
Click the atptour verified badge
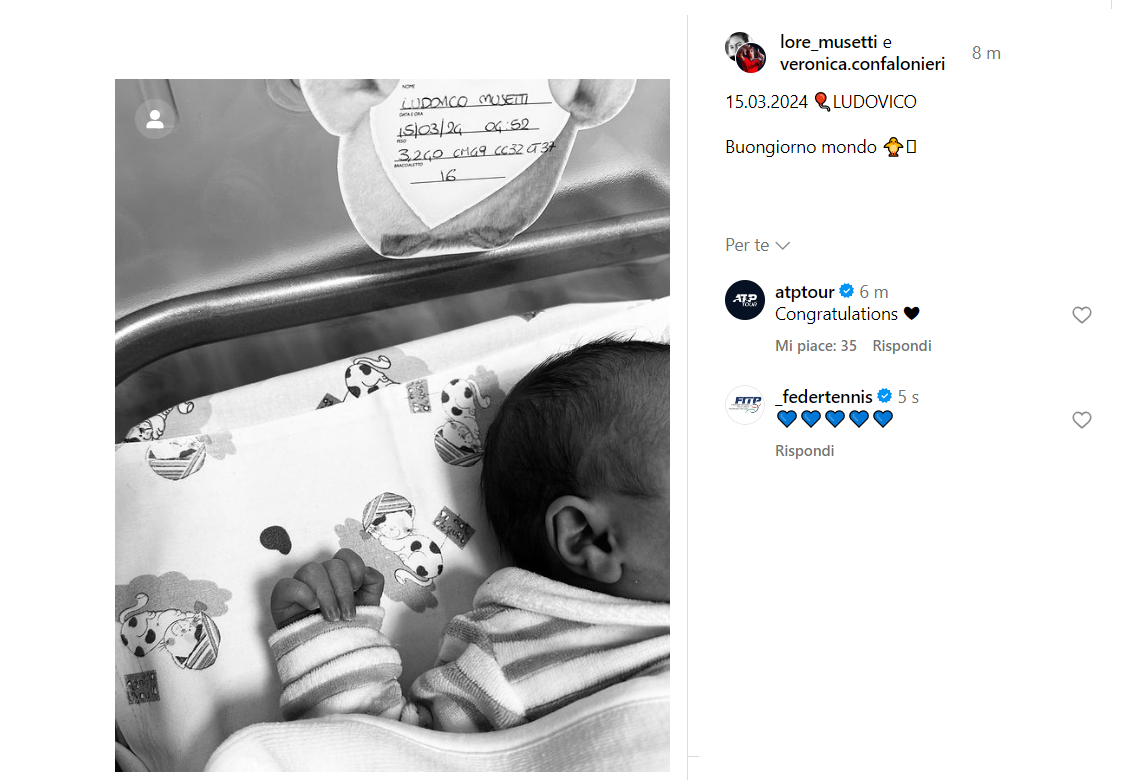coord(846,291)
